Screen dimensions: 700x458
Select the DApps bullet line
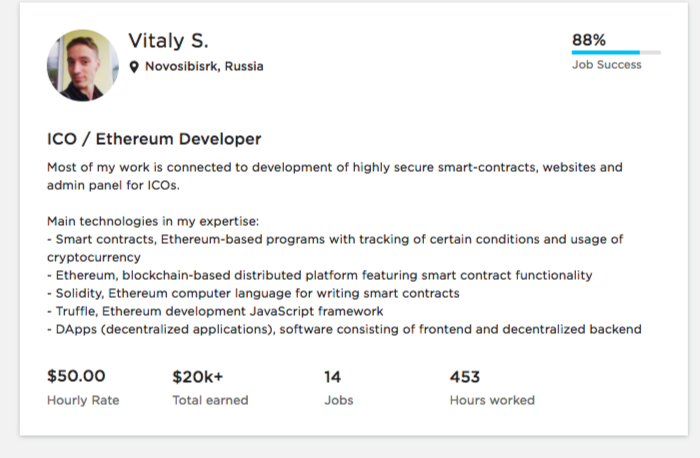point(343,329)
